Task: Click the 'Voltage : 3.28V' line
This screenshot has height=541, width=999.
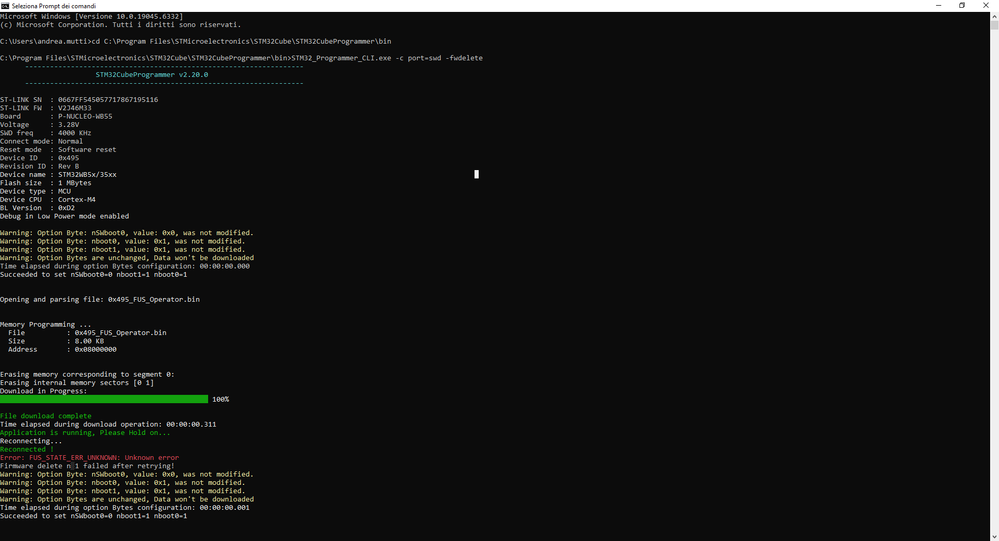Action: (x=40, y=124)
